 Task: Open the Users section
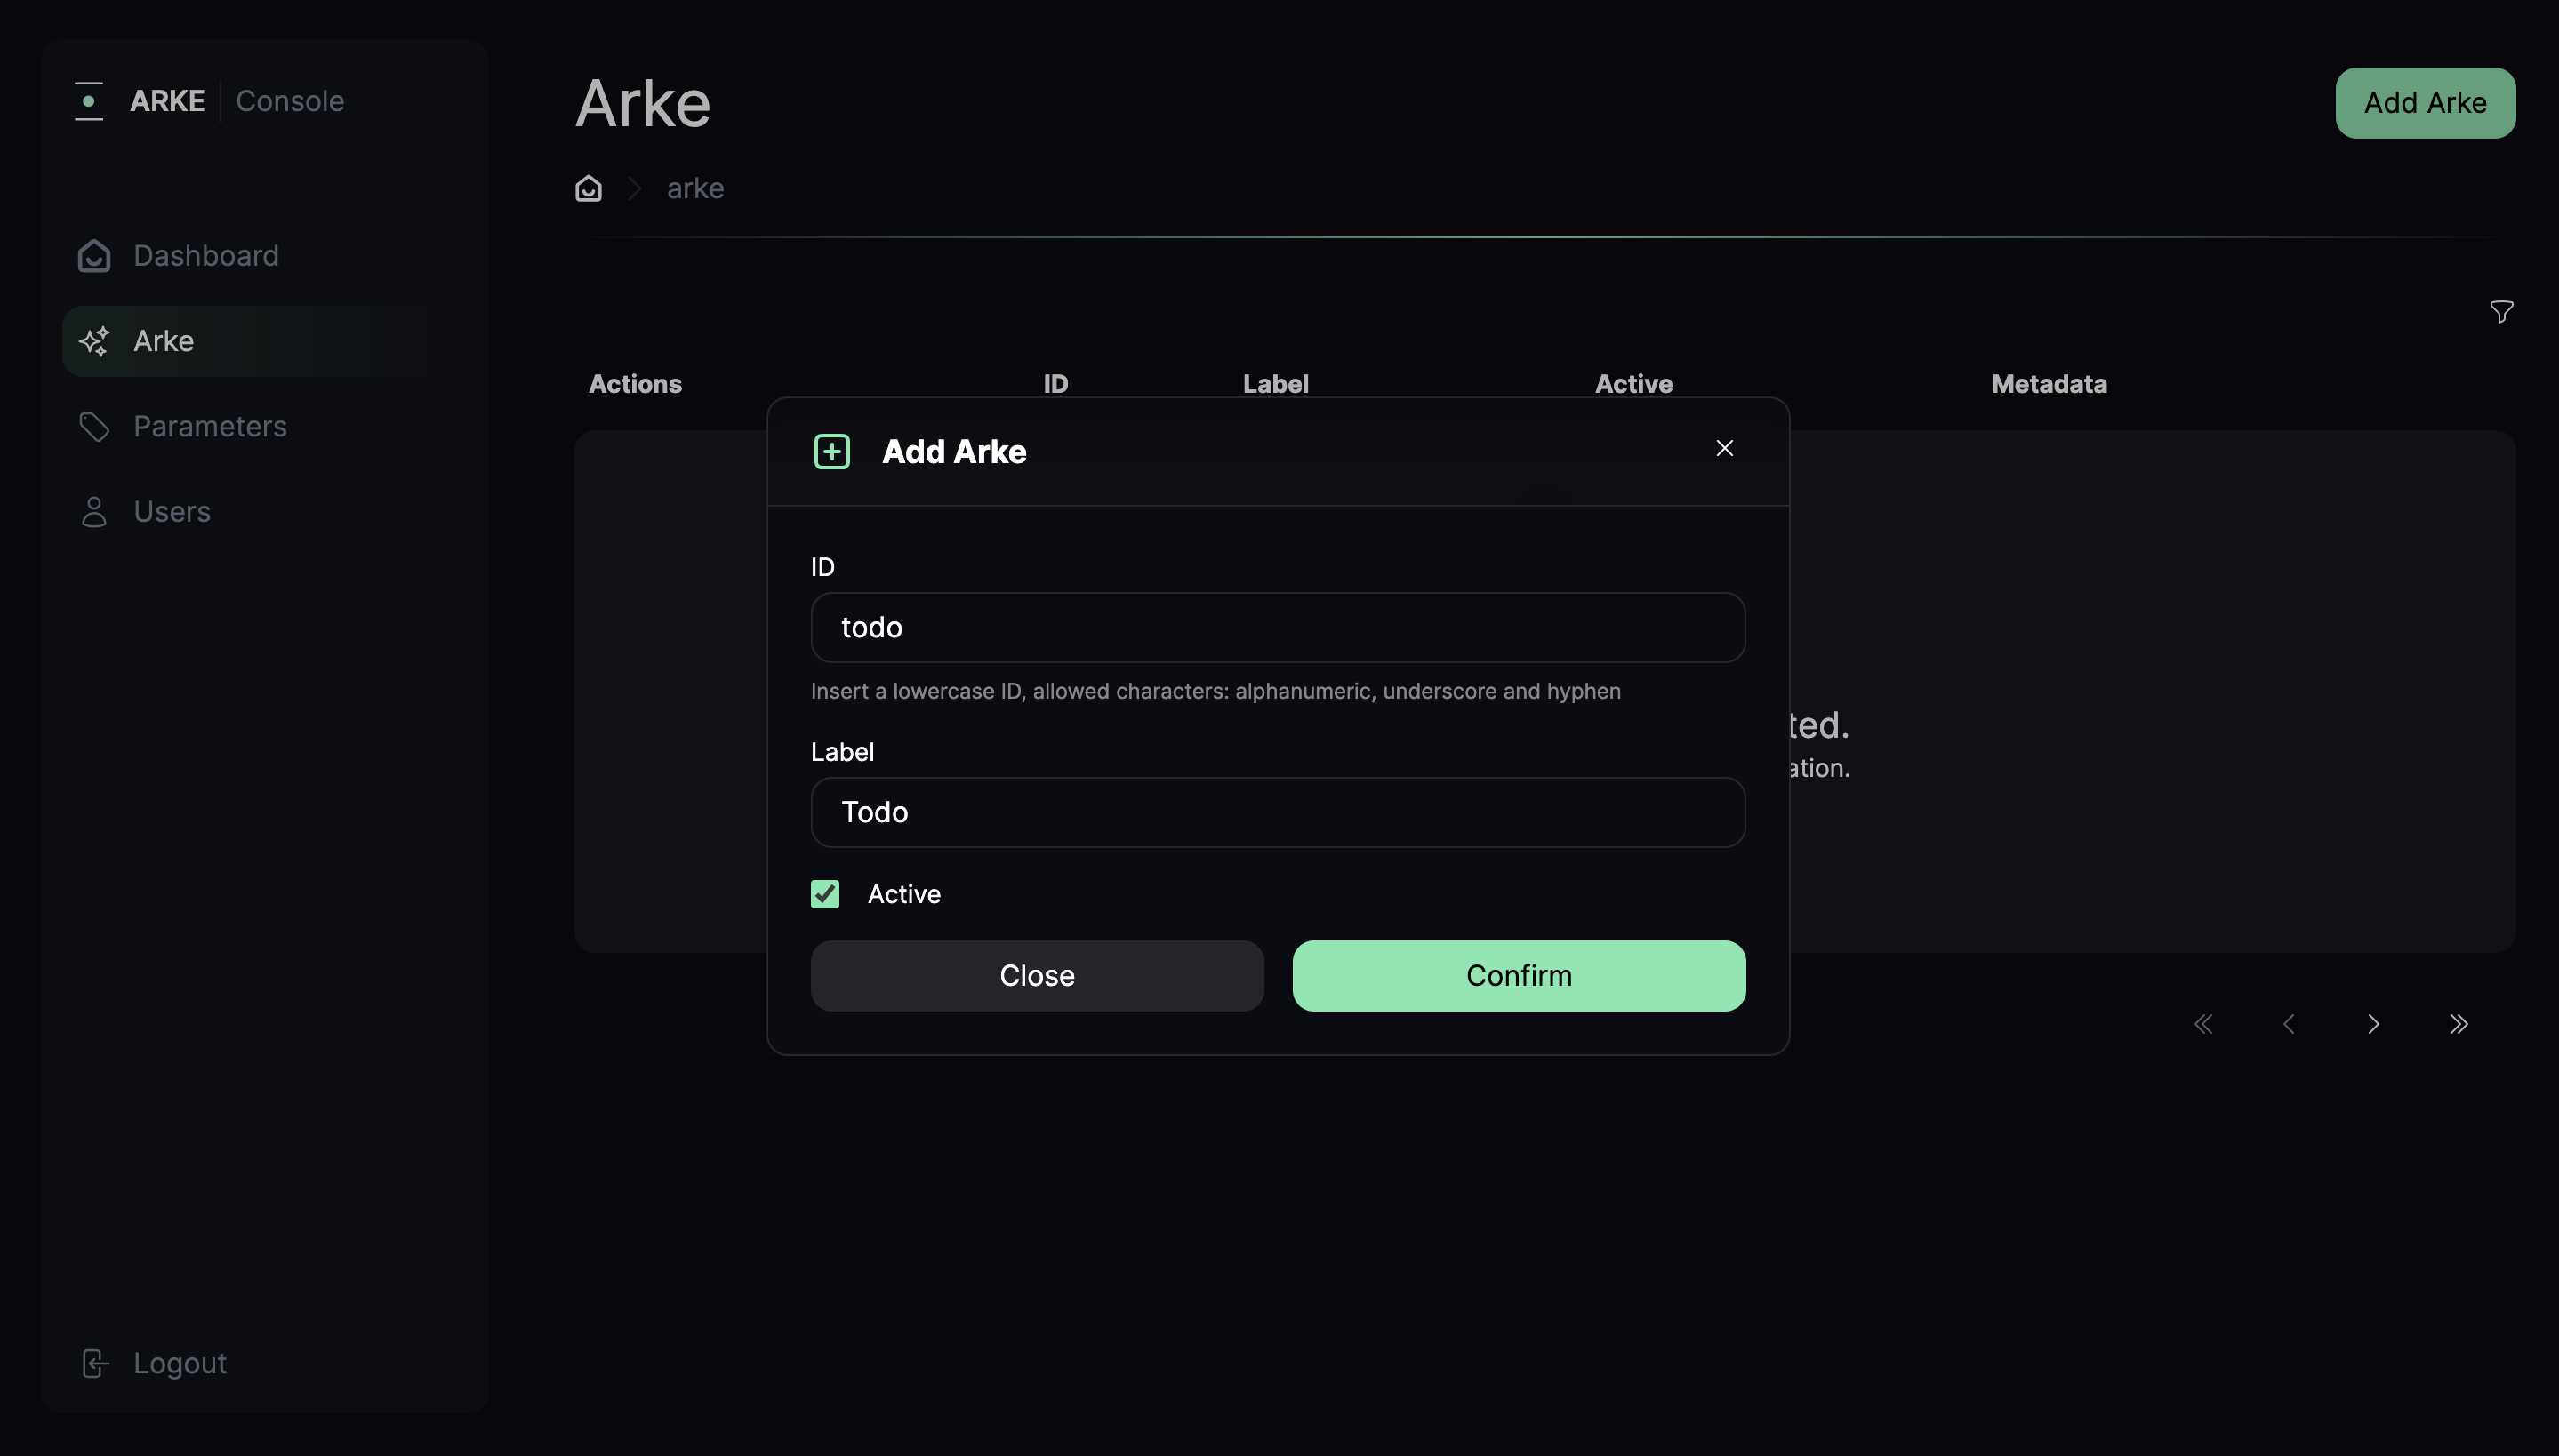(172, 511)
